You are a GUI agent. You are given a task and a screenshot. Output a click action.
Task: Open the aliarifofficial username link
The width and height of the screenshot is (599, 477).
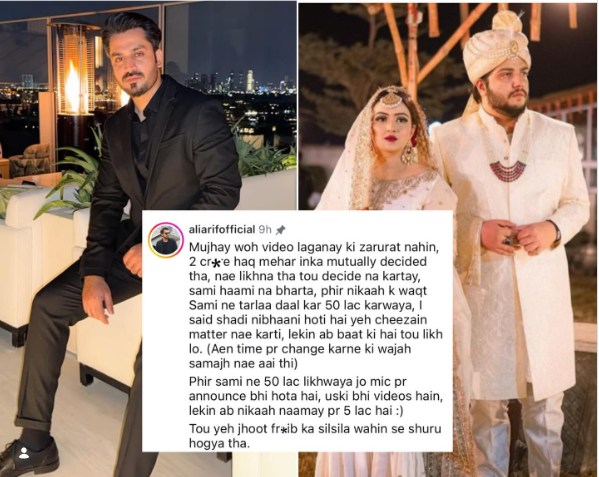pyautogui.click(x=222, y=230)
